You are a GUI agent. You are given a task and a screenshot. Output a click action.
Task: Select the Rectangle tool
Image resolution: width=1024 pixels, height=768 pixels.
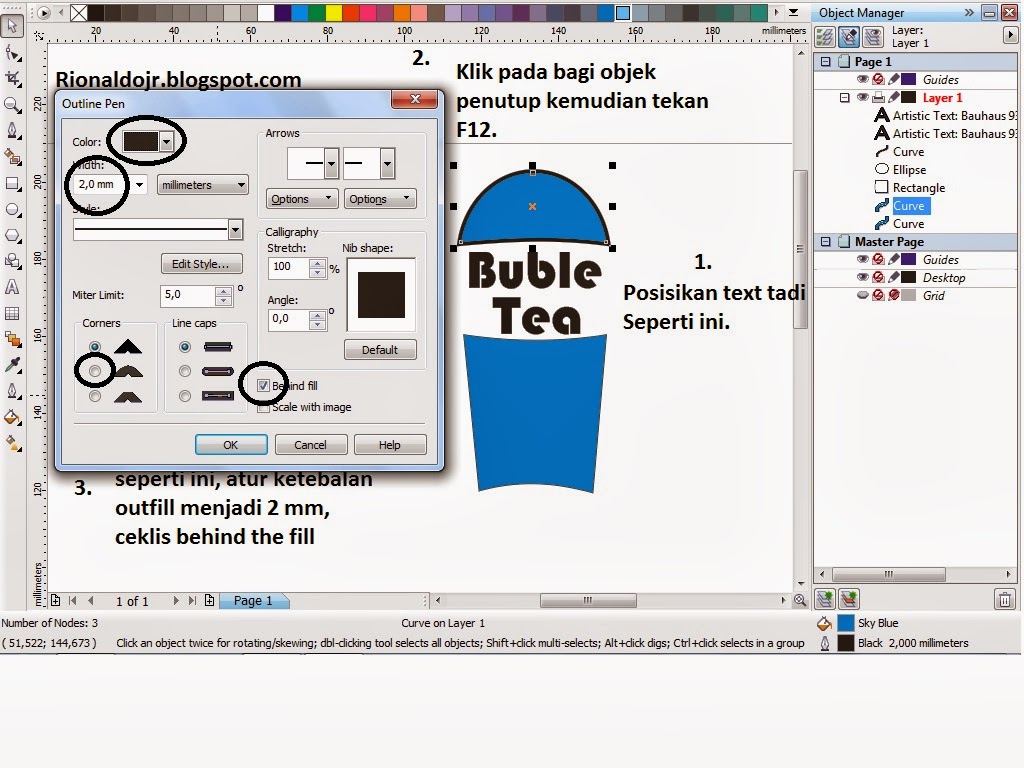(12, 183)
